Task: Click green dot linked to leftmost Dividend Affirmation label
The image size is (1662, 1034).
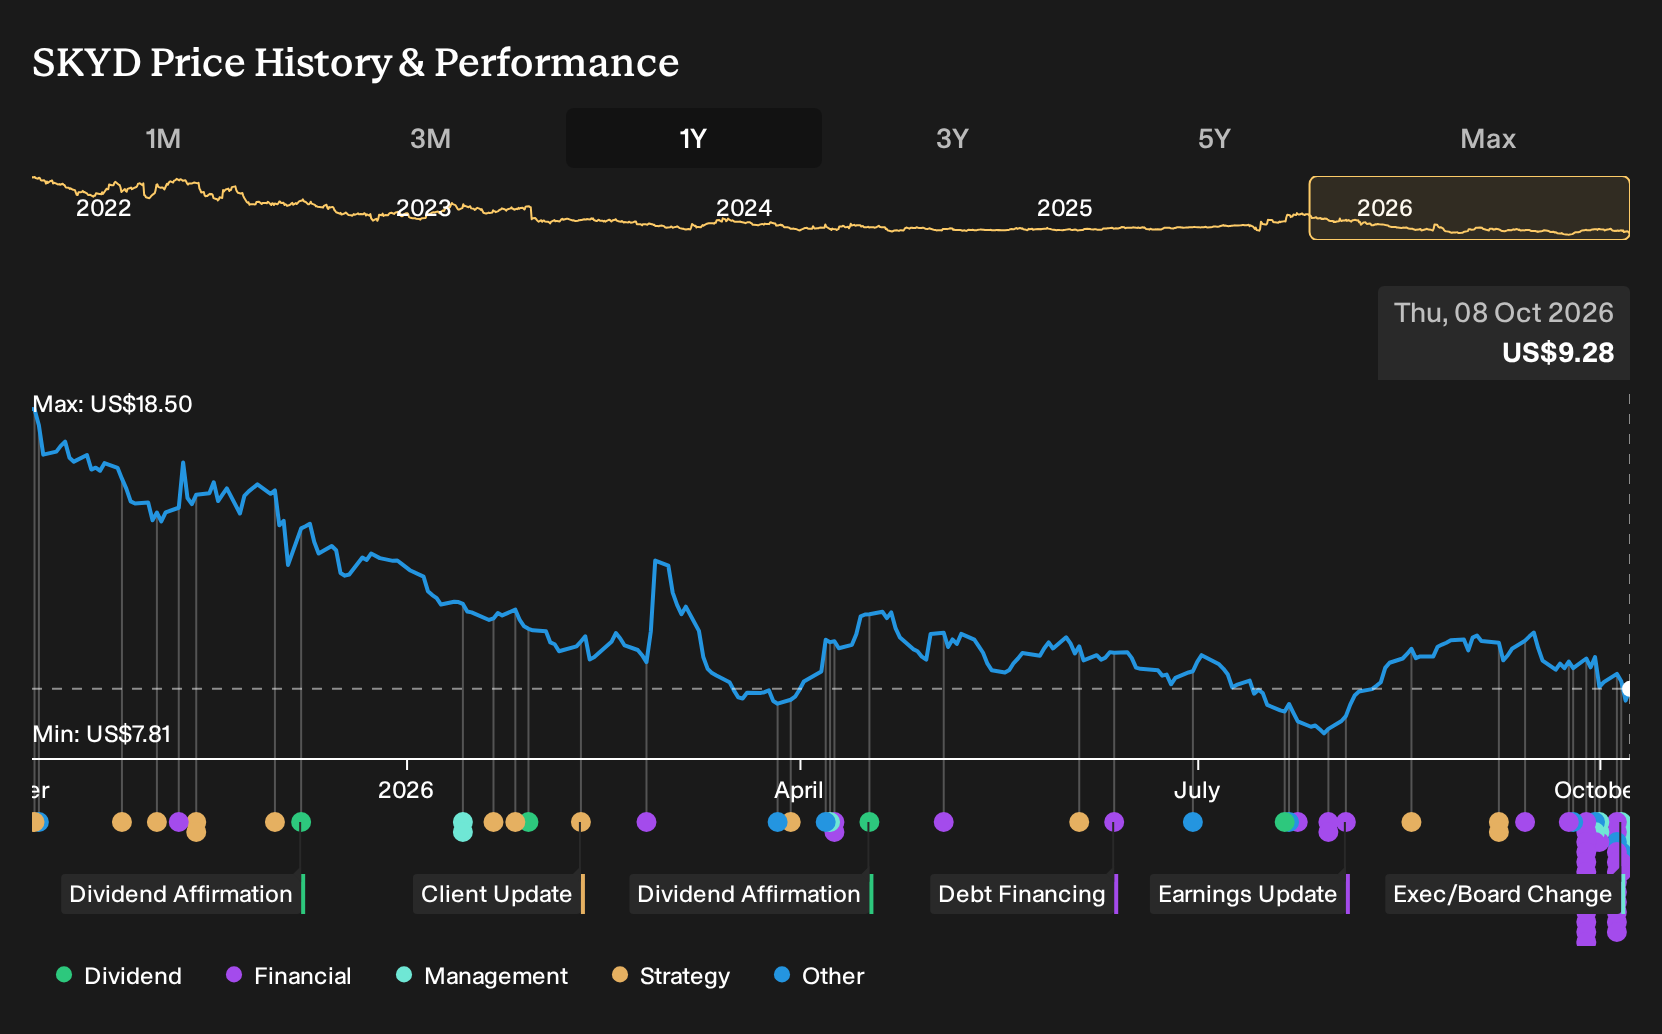Action: coord(301,822)
